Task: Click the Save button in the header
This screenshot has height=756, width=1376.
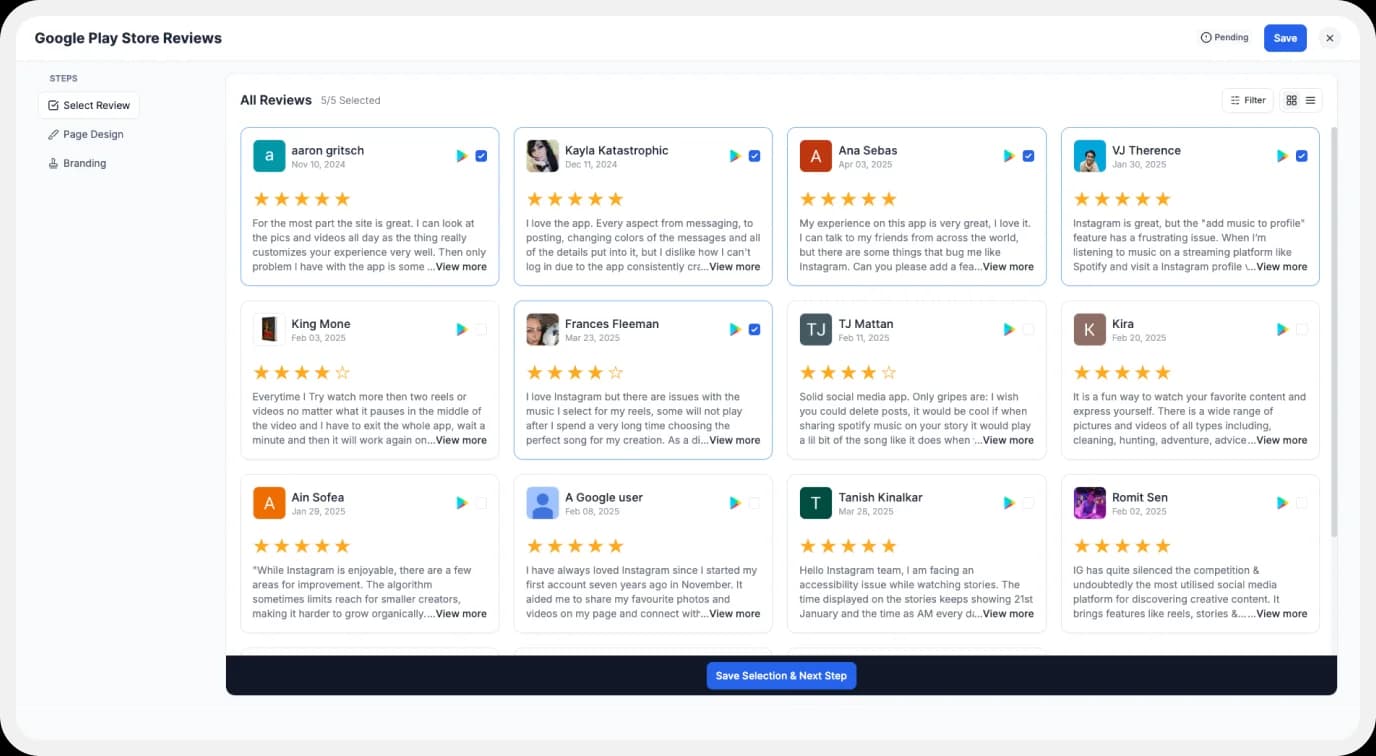Action: (x=1284, y=37)
